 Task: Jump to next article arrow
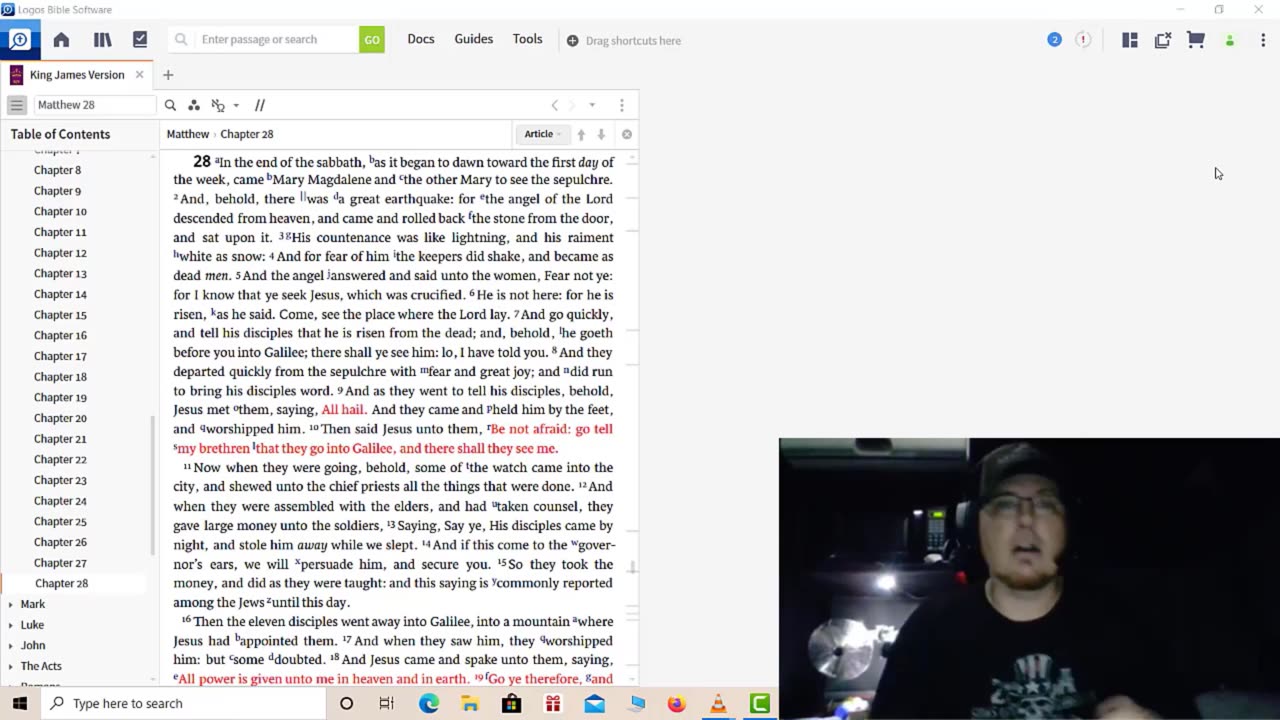point(601,134)
